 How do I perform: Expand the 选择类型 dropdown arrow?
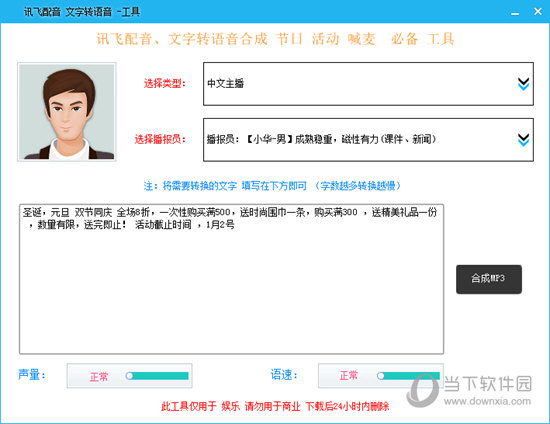pyautogui.click(x=523, y=84)
